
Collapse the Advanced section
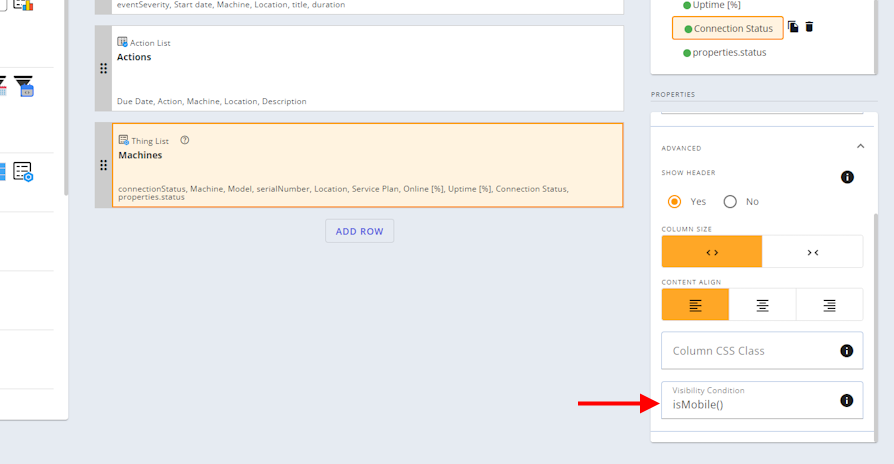tap(860, 147)
